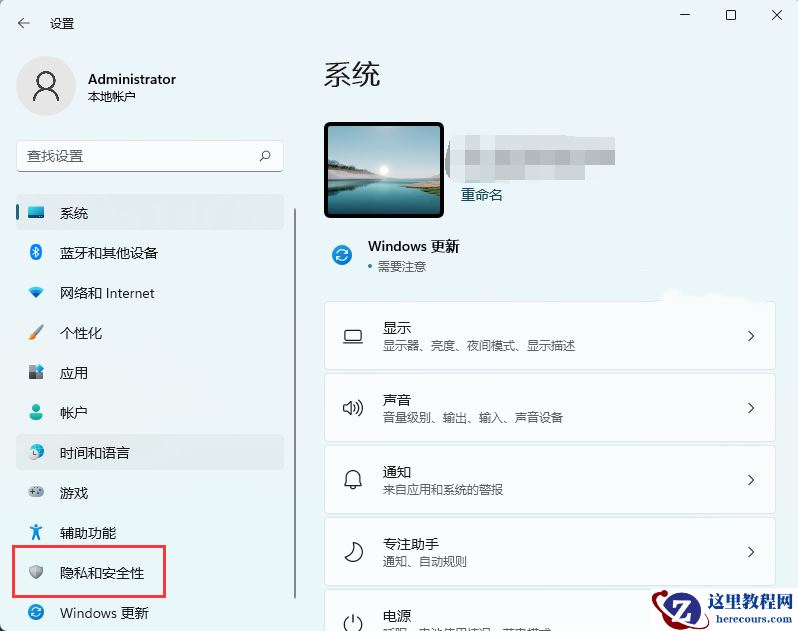798x631 pixels.
Task: Expand the 显示 row chevron
Action: [x=751, y=336]
